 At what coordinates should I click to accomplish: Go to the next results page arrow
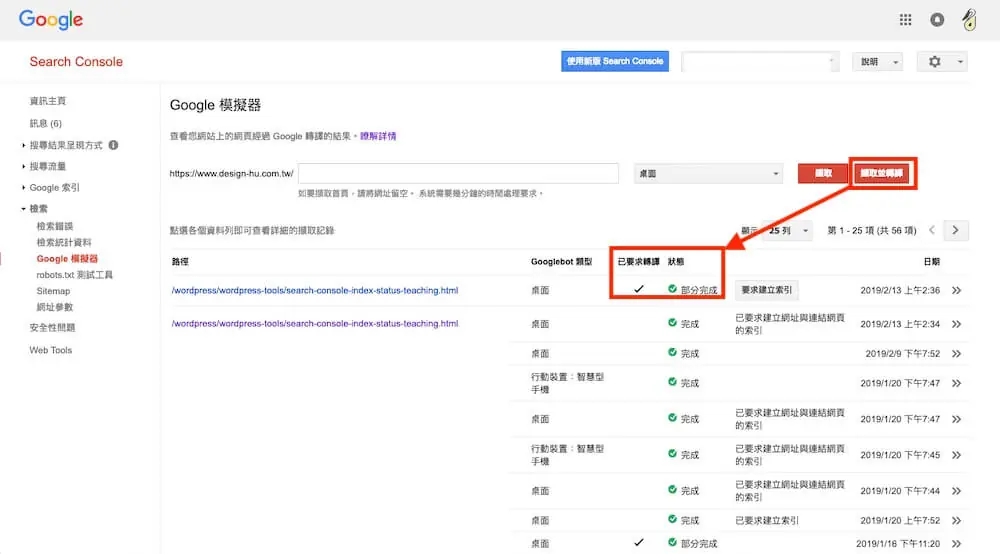click(x=955, y=230)
